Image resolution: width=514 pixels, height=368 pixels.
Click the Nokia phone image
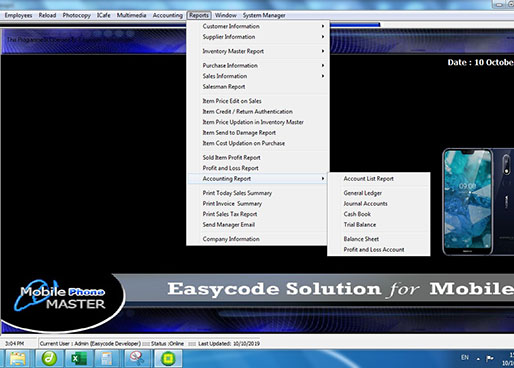(x=478, y=202)
